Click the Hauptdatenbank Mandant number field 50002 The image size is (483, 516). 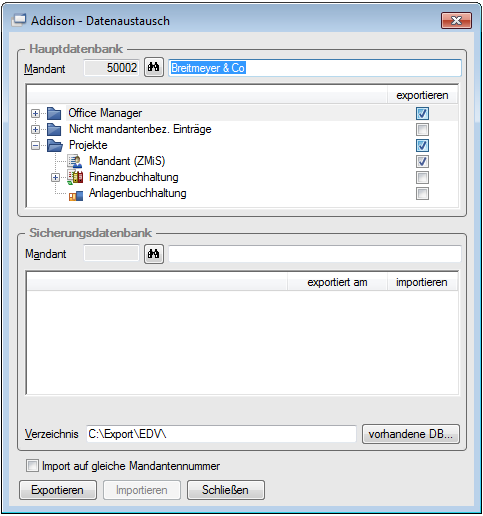click(x=111, y=68)
